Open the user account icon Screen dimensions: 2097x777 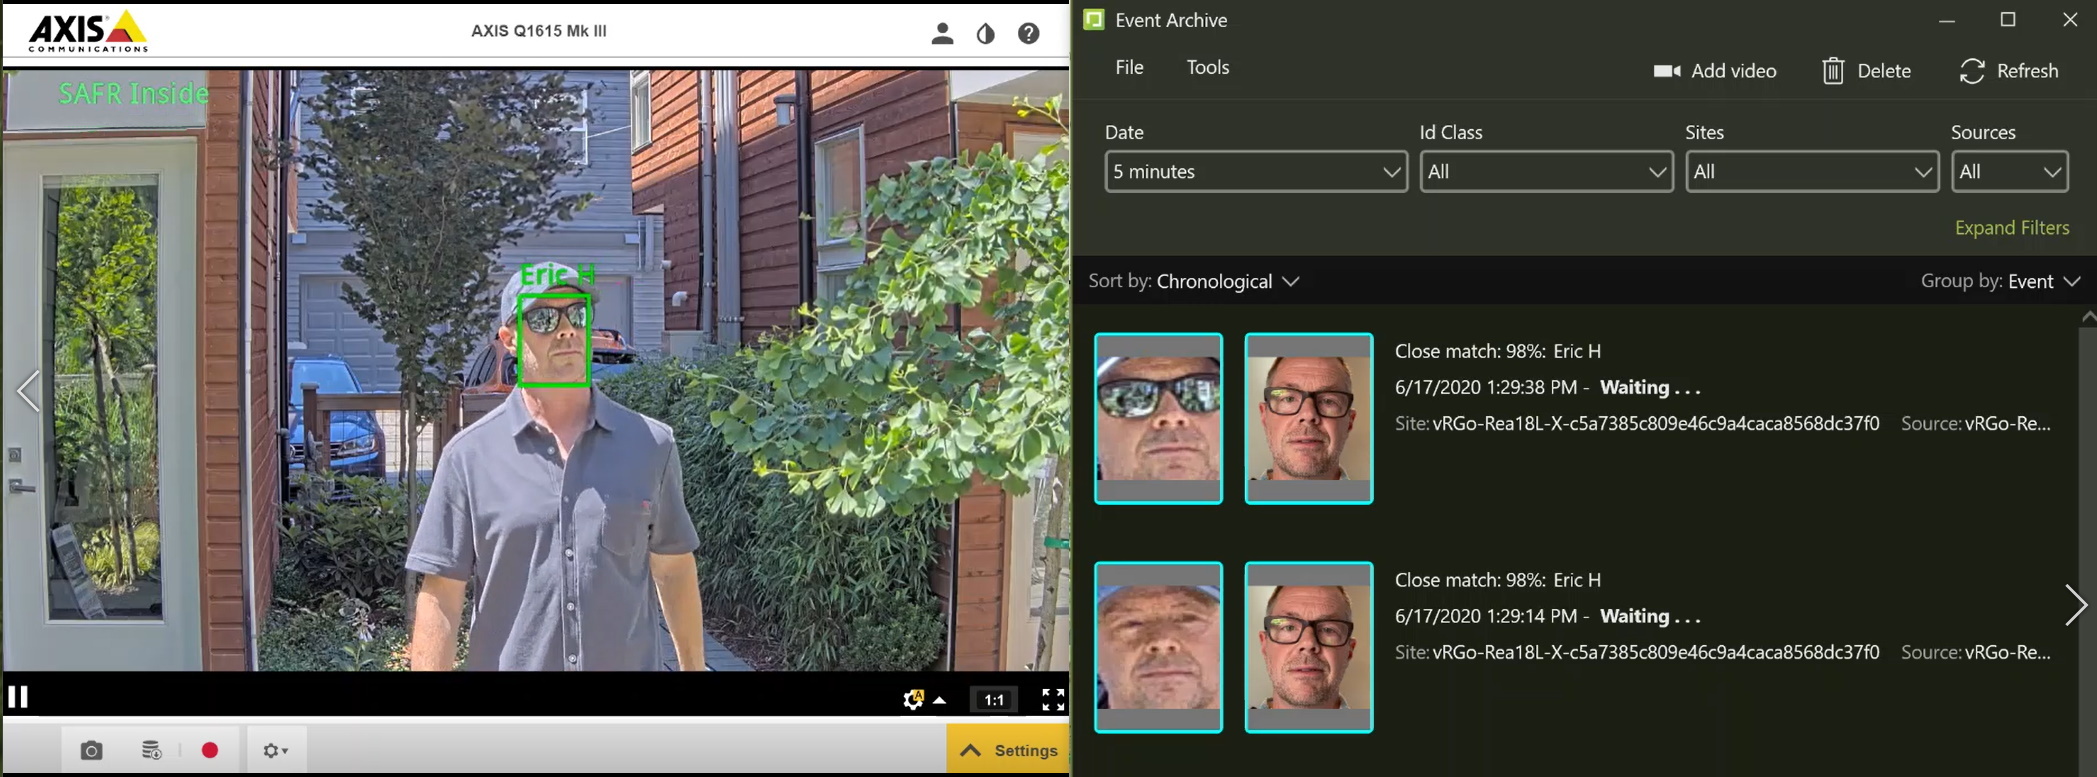click(x=941, y=34)
